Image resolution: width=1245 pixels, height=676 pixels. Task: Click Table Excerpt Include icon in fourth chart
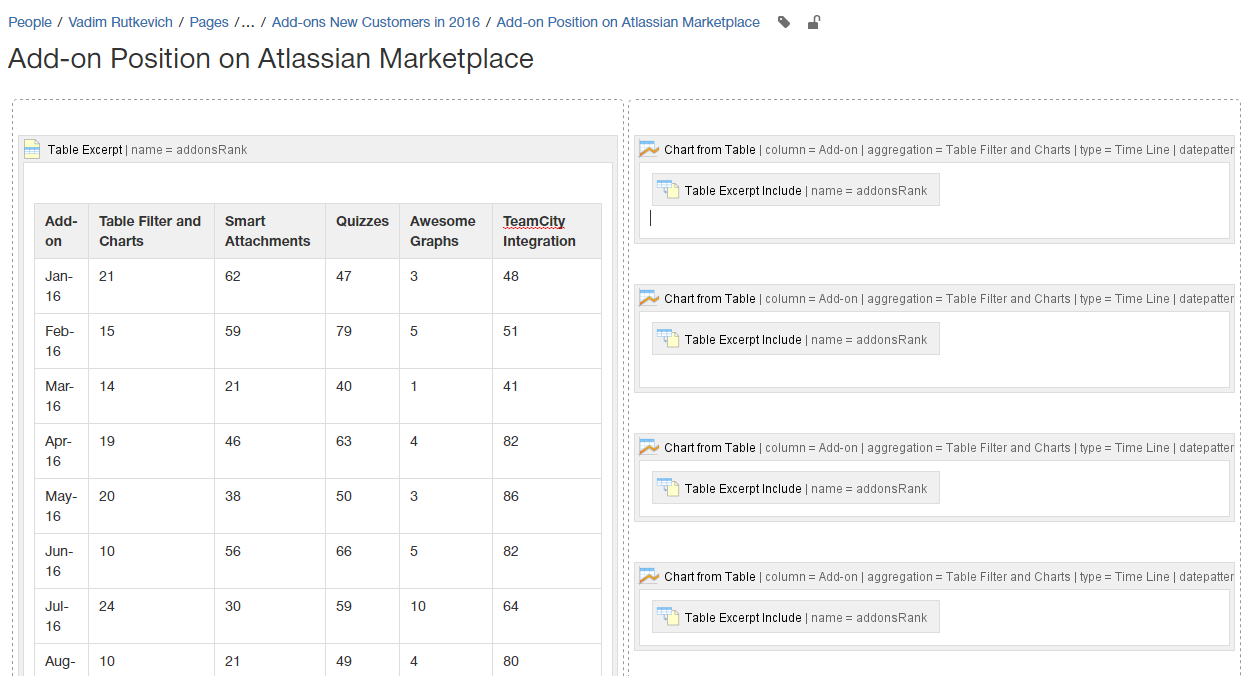coord(668,616)
